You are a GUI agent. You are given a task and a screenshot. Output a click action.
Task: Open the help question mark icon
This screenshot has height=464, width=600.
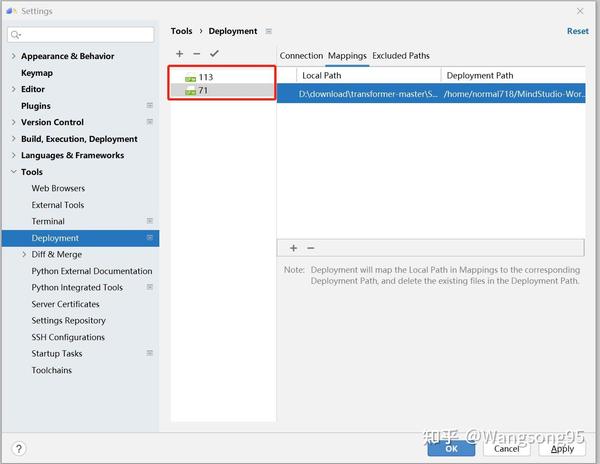(17, 449)
